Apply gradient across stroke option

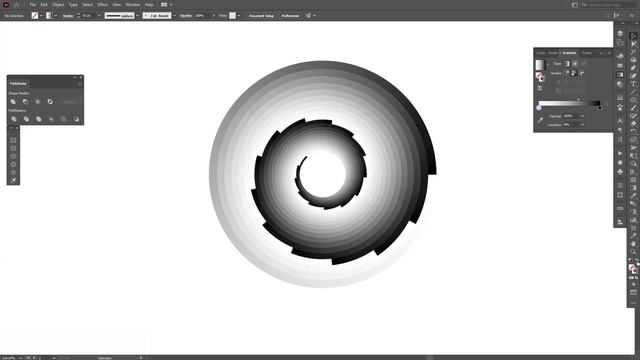coord(582,73)
